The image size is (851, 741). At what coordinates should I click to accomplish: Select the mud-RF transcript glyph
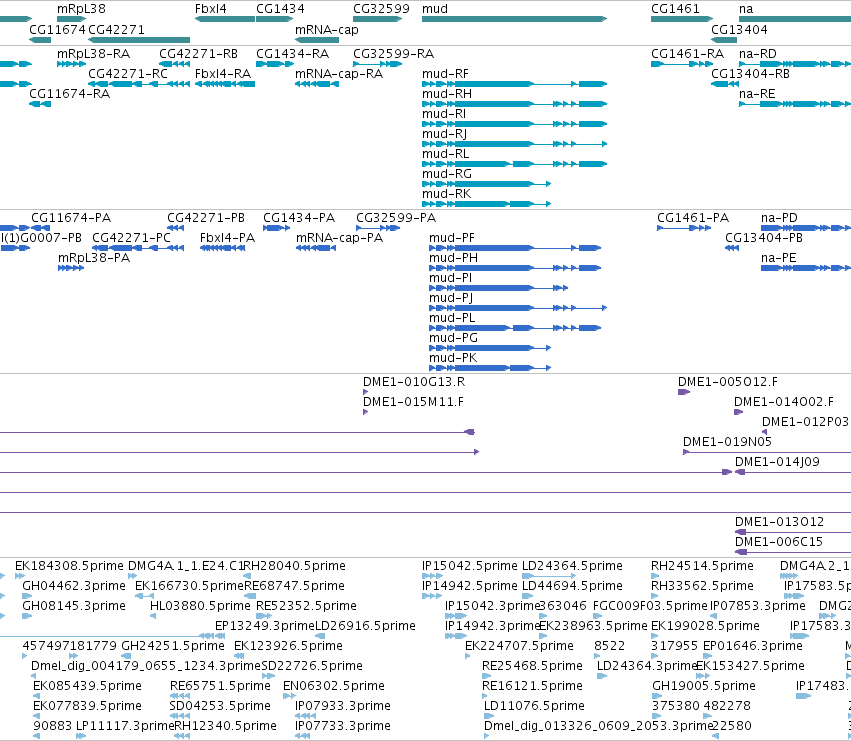[x=514, y=84]
